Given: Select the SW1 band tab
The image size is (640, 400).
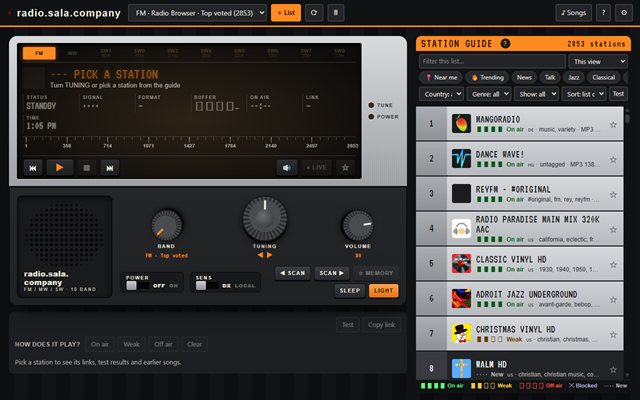Looking at the screenshot, I should [106, 53].
